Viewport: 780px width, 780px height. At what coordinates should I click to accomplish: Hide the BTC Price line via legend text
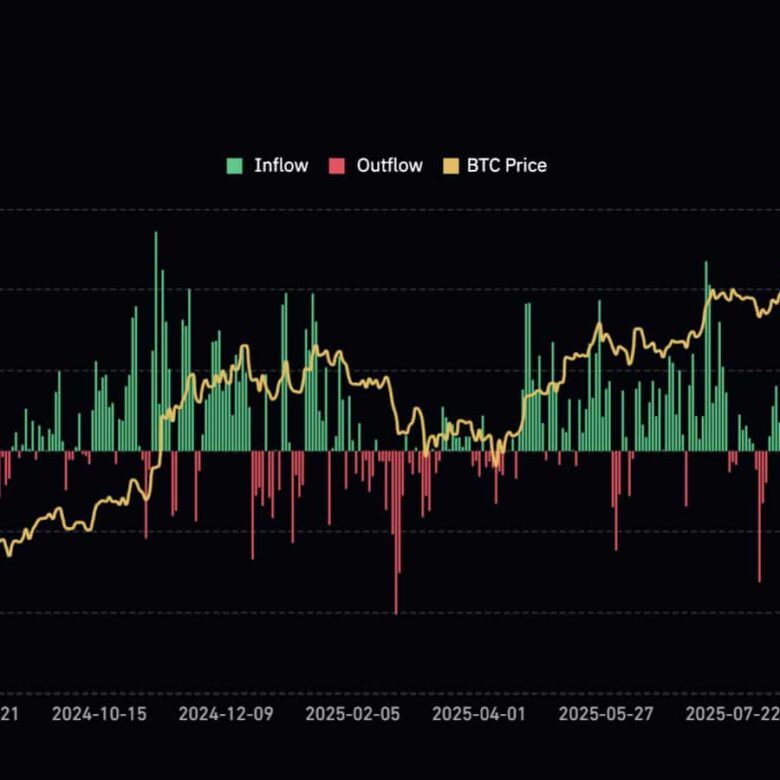click(506, 166)
